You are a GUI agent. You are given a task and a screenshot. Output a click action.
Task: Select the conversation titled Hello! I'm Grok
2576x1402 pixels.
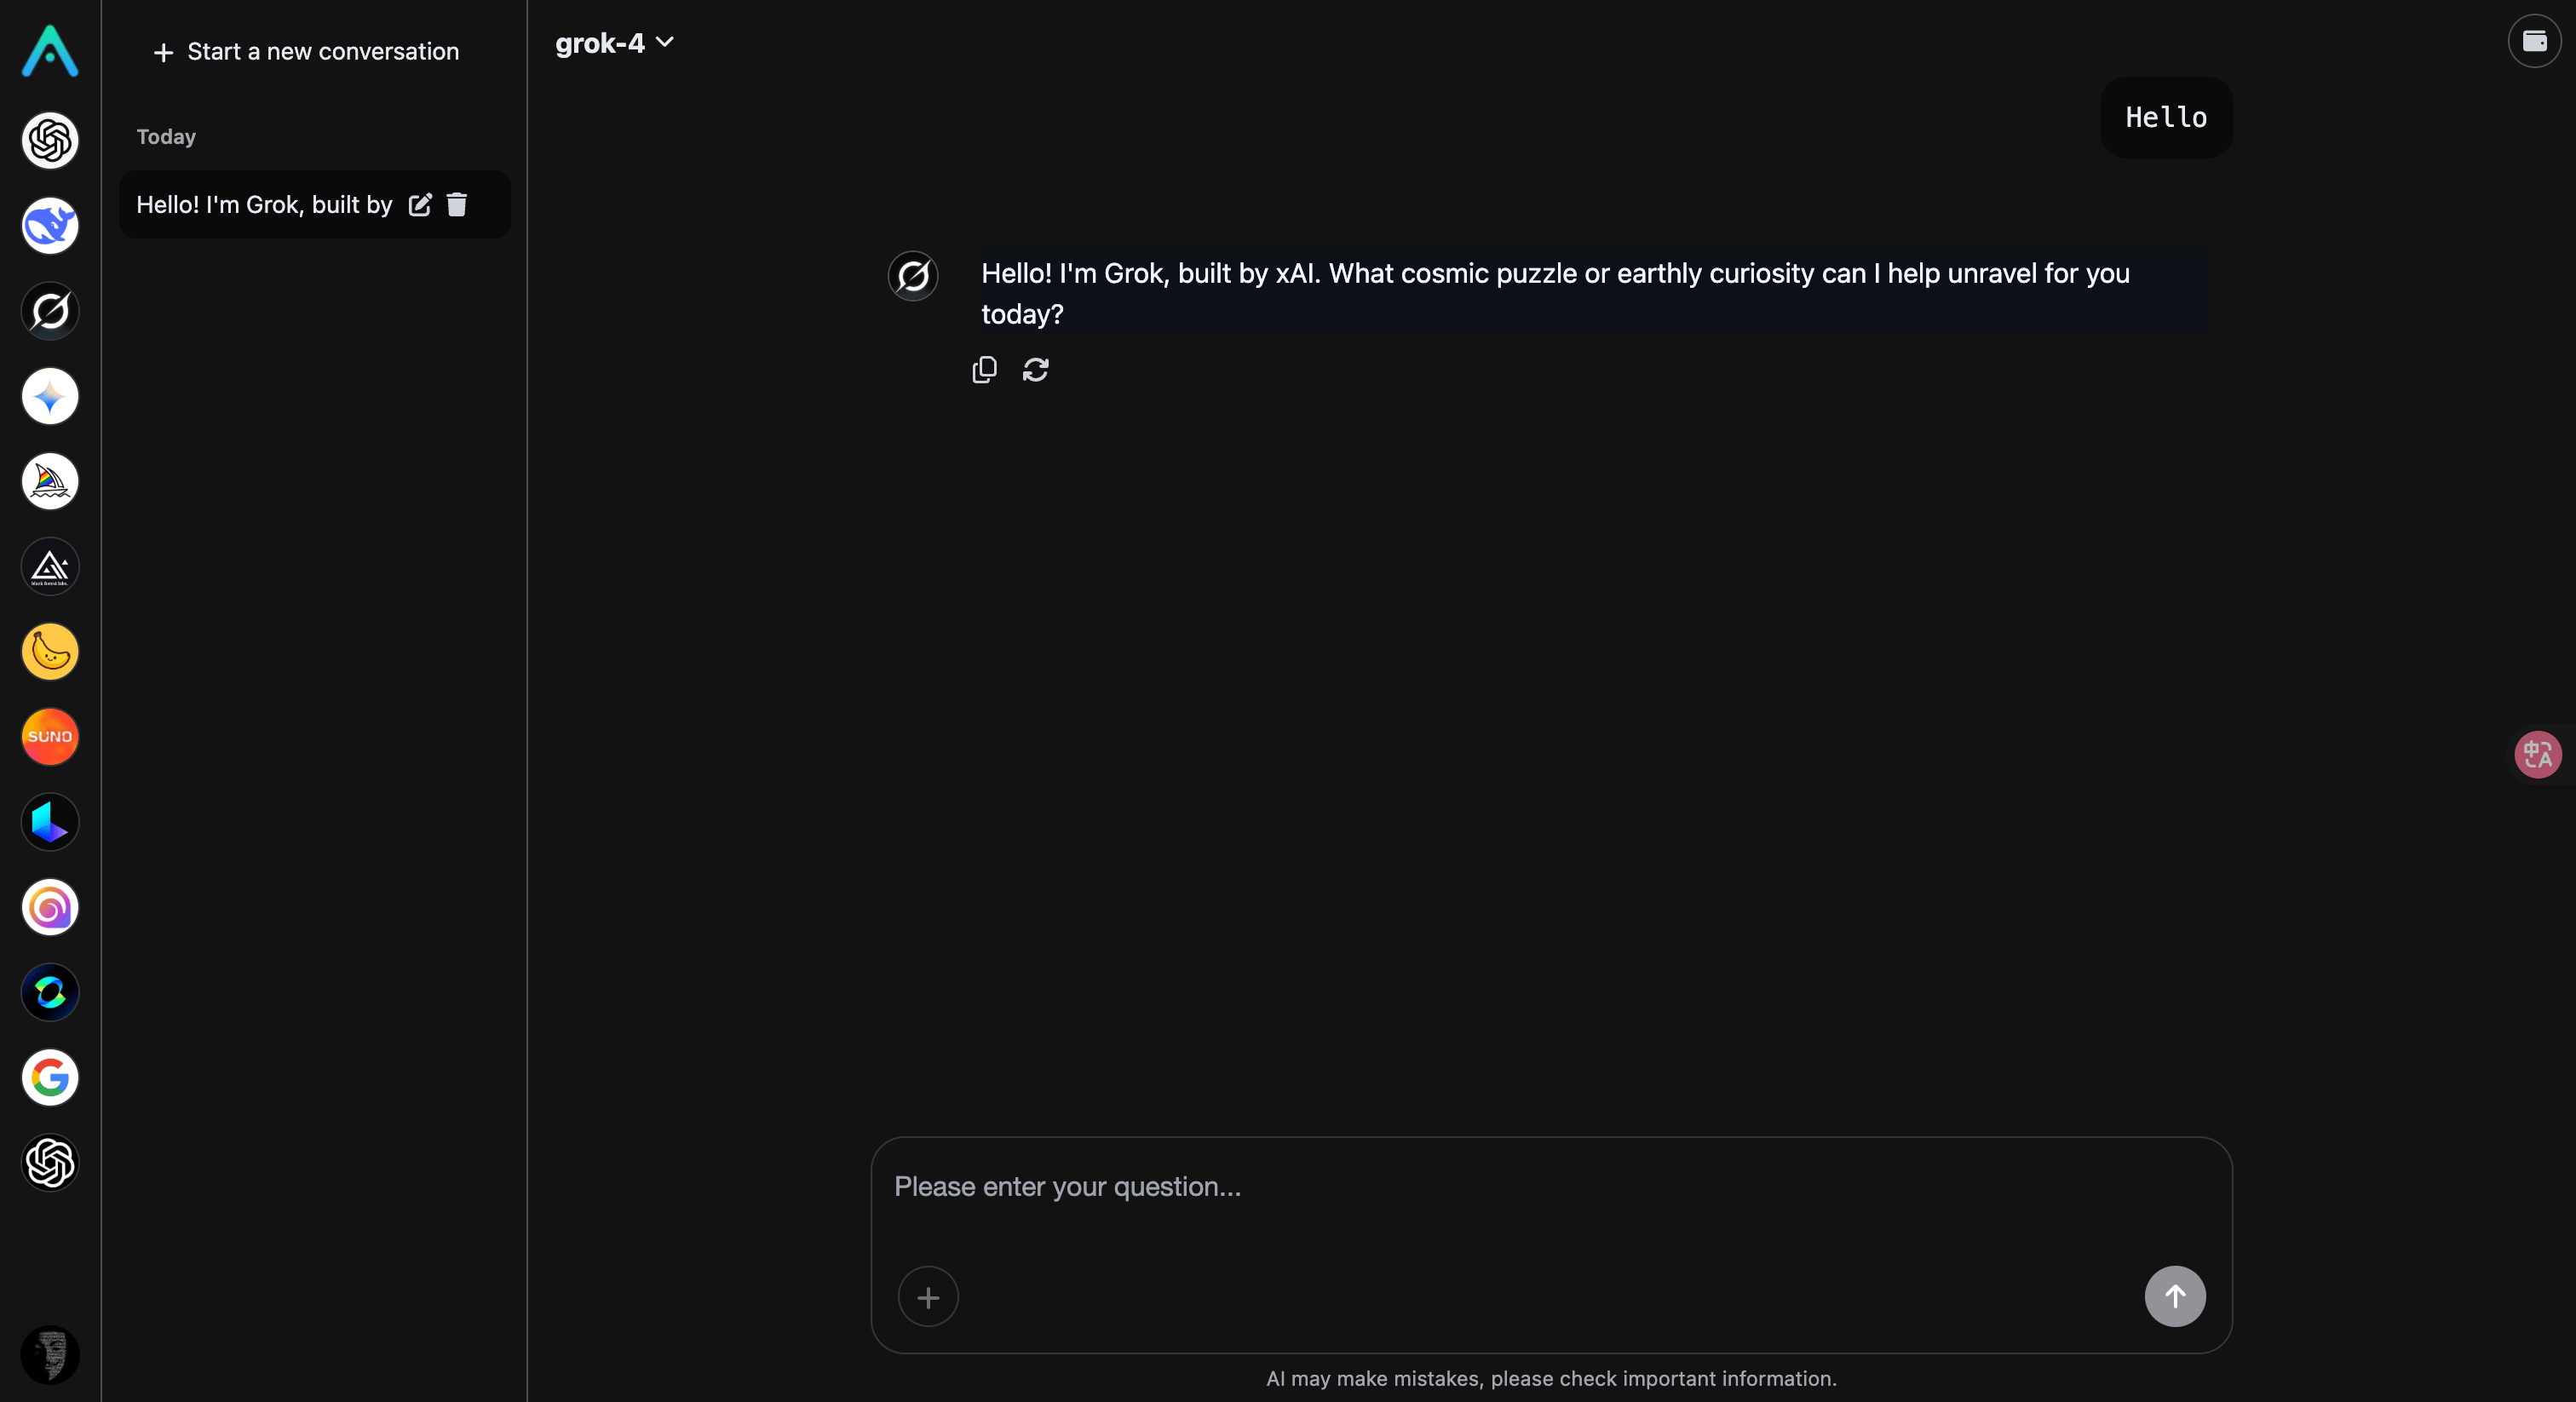pyautogui.click(x=263, y=204)
